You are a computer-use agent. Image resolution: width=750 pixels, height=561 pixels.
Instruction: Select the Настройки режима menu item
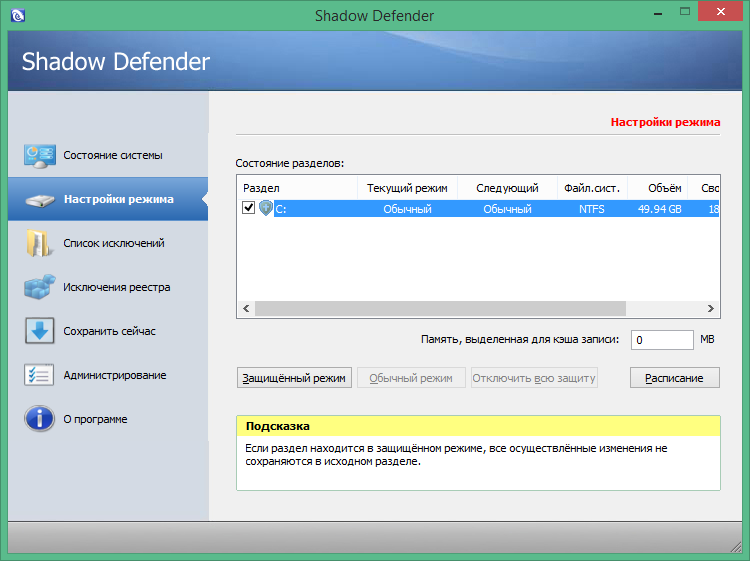[x=108, y=199]
